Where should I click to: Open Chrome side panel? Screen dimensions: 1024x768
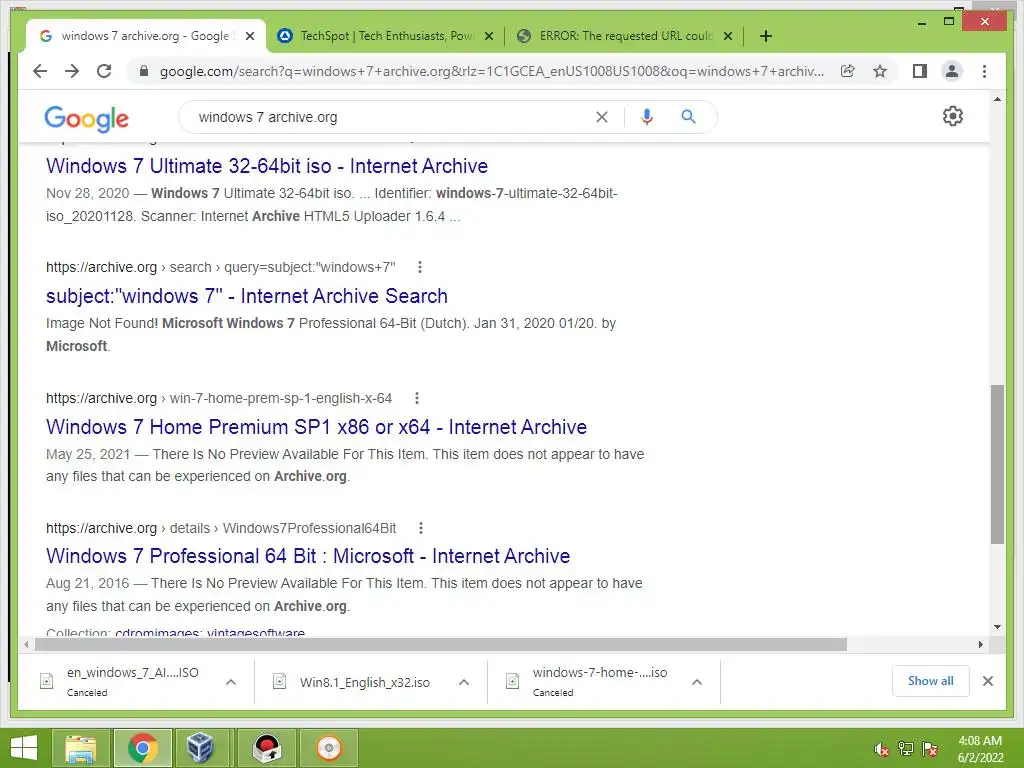point(920,71)
